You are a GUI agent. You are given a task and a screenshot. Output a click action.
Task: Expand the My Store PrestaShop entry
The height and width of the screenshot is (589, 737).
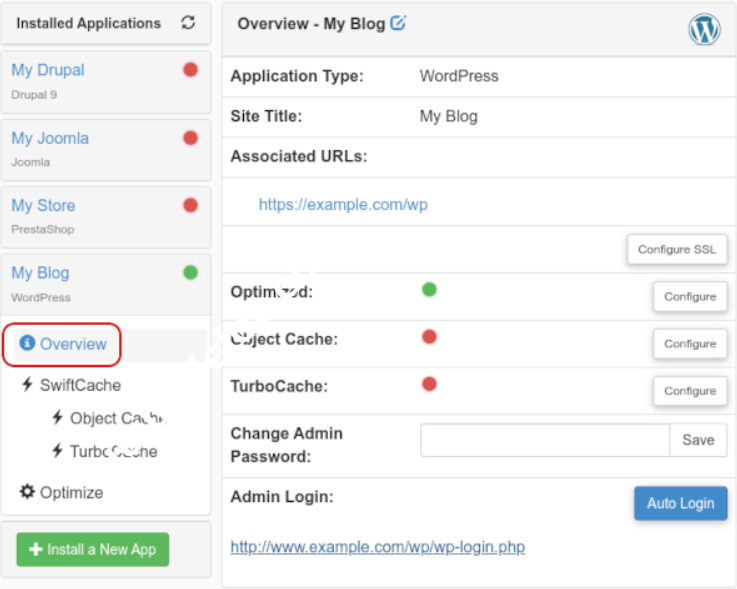[43, 205]
